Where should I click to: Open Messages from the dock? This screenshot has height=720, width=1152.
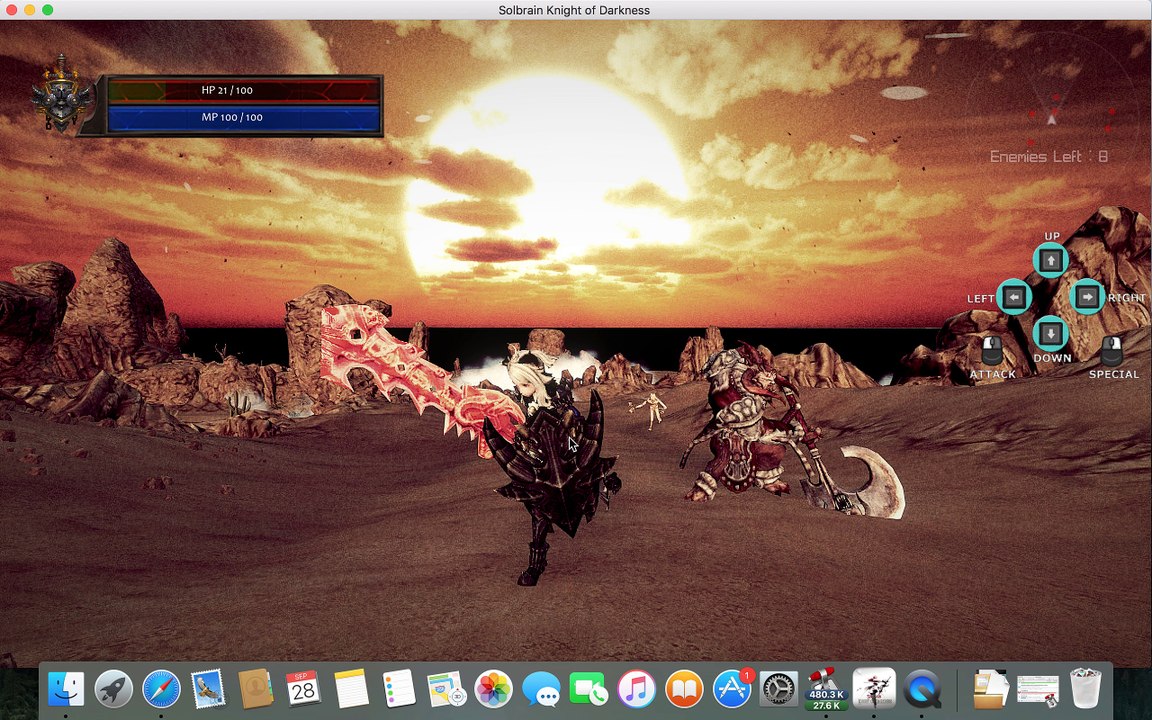tap(541, 689)
